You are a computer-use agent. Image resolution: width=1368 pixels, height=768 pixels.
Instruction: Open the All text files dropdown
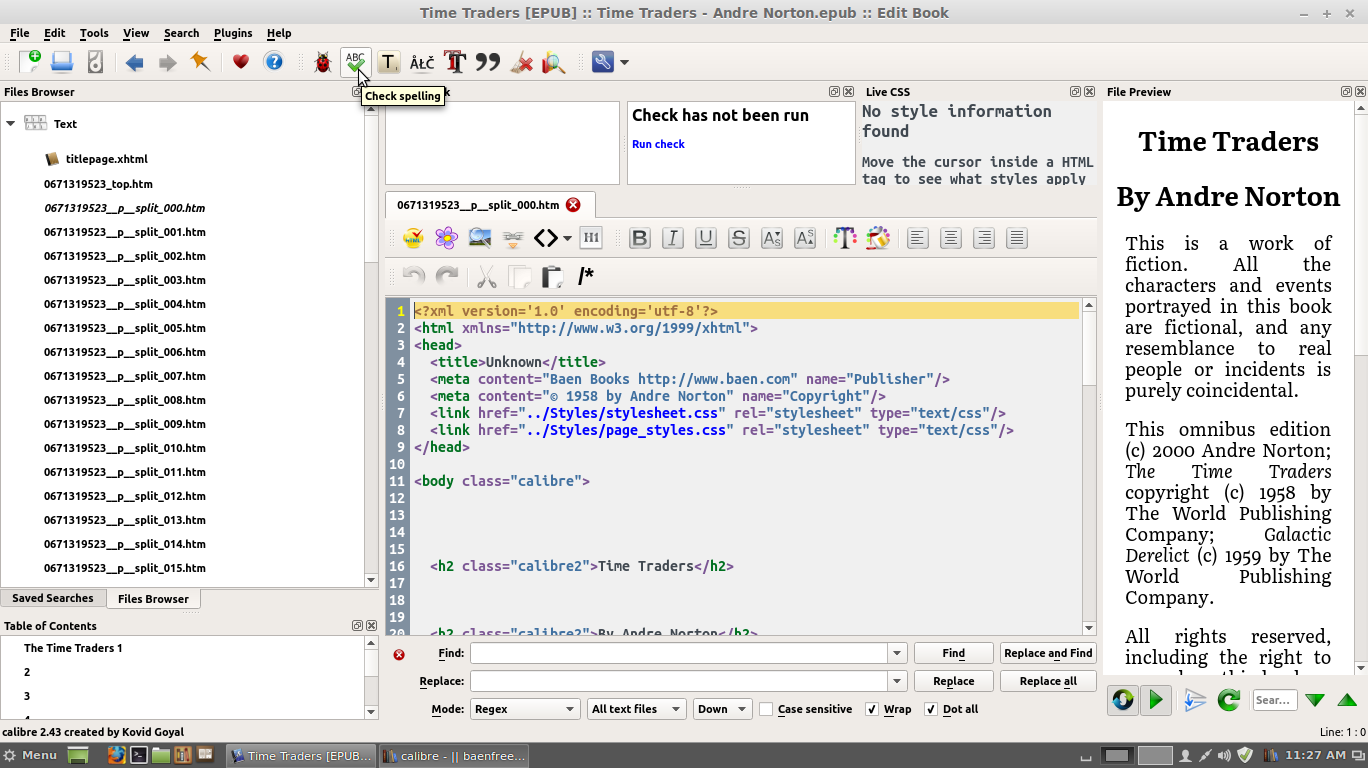click(x=636, y=709)
